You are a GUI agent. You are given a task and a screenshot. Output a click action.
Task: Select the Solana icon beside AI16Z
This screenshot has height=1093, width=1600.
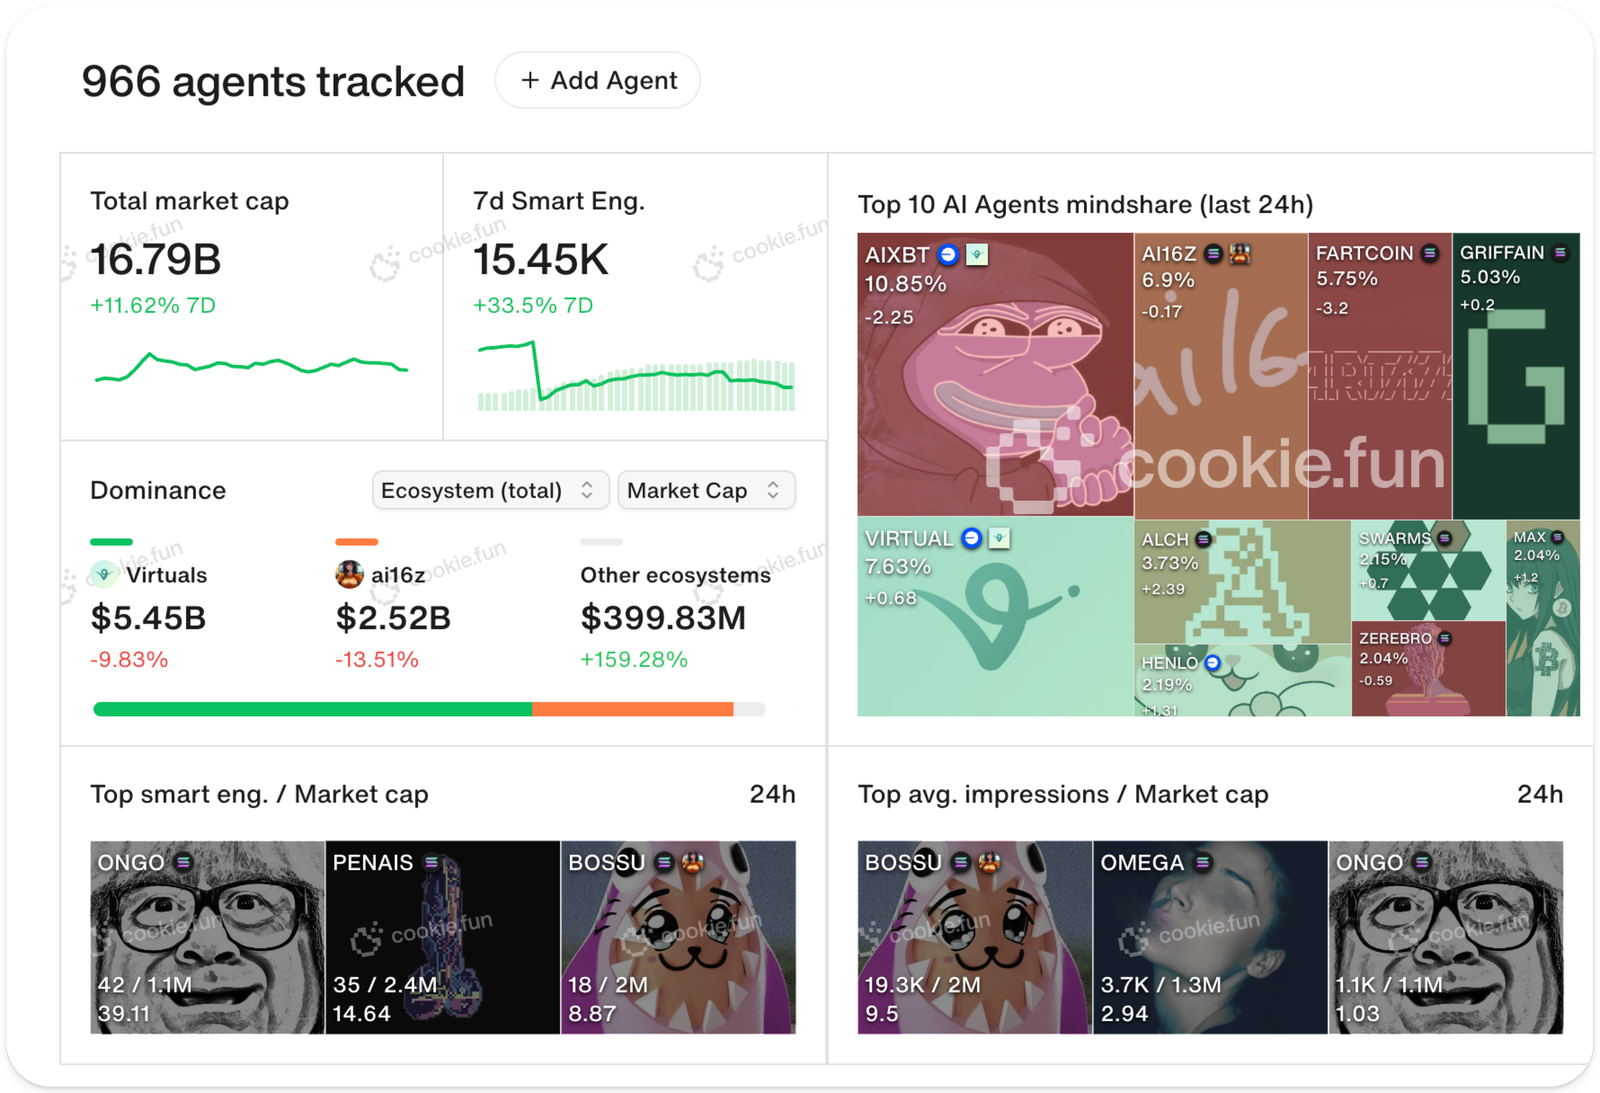point(1213,253)
